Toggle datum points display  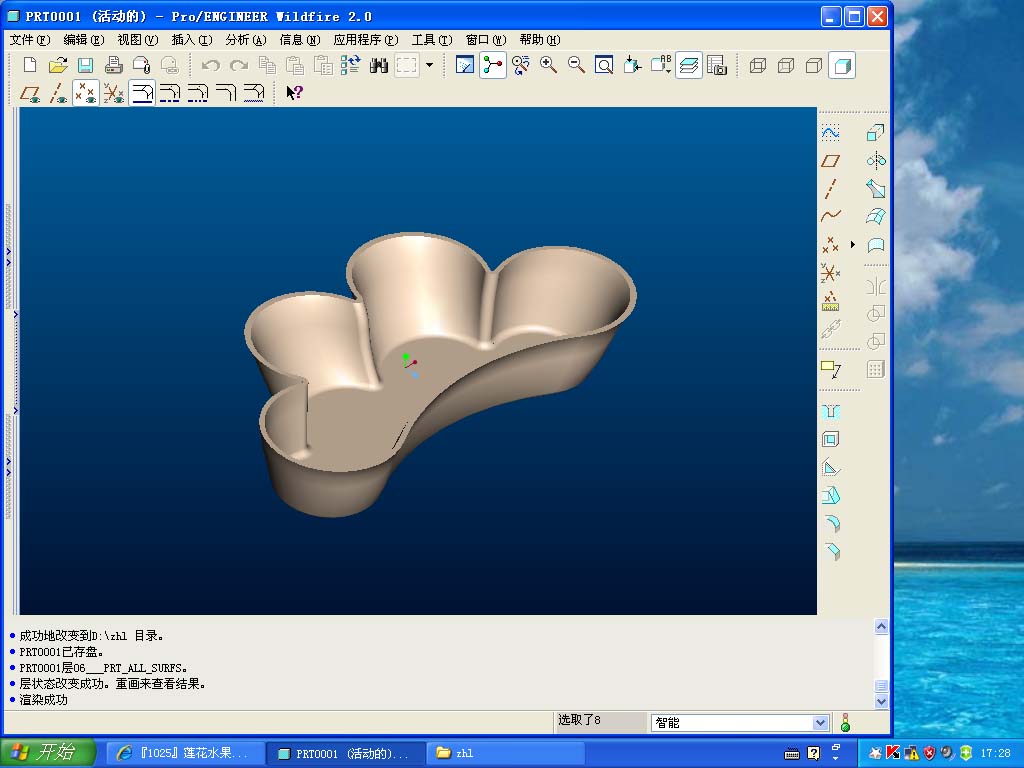click(86, 93)
